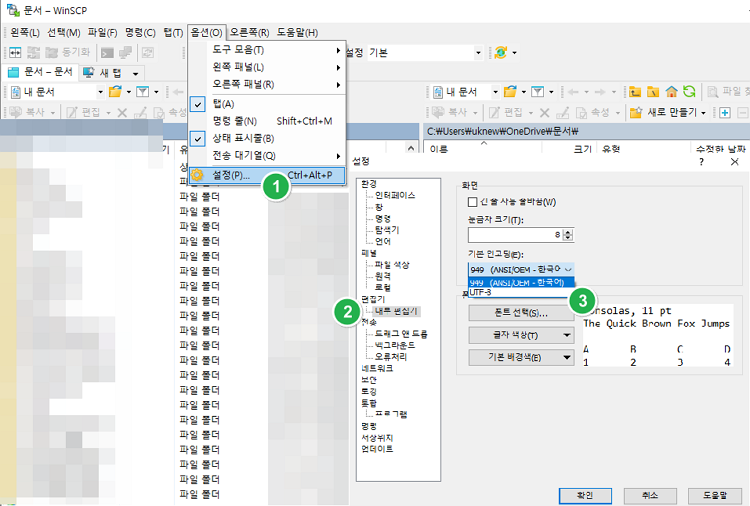The image size is (750, 506).
Task: Select 949 (ANSI/OEM - 한국어) list option
Action: coord(521,283)
